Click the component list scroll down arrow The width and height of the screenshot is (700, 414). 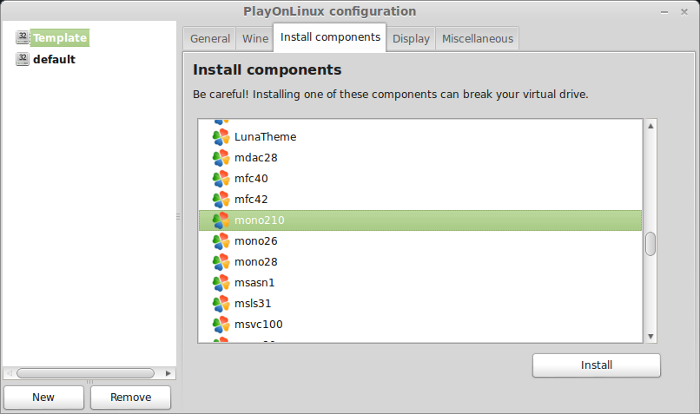pyautogui.click(x=650, y=336)
